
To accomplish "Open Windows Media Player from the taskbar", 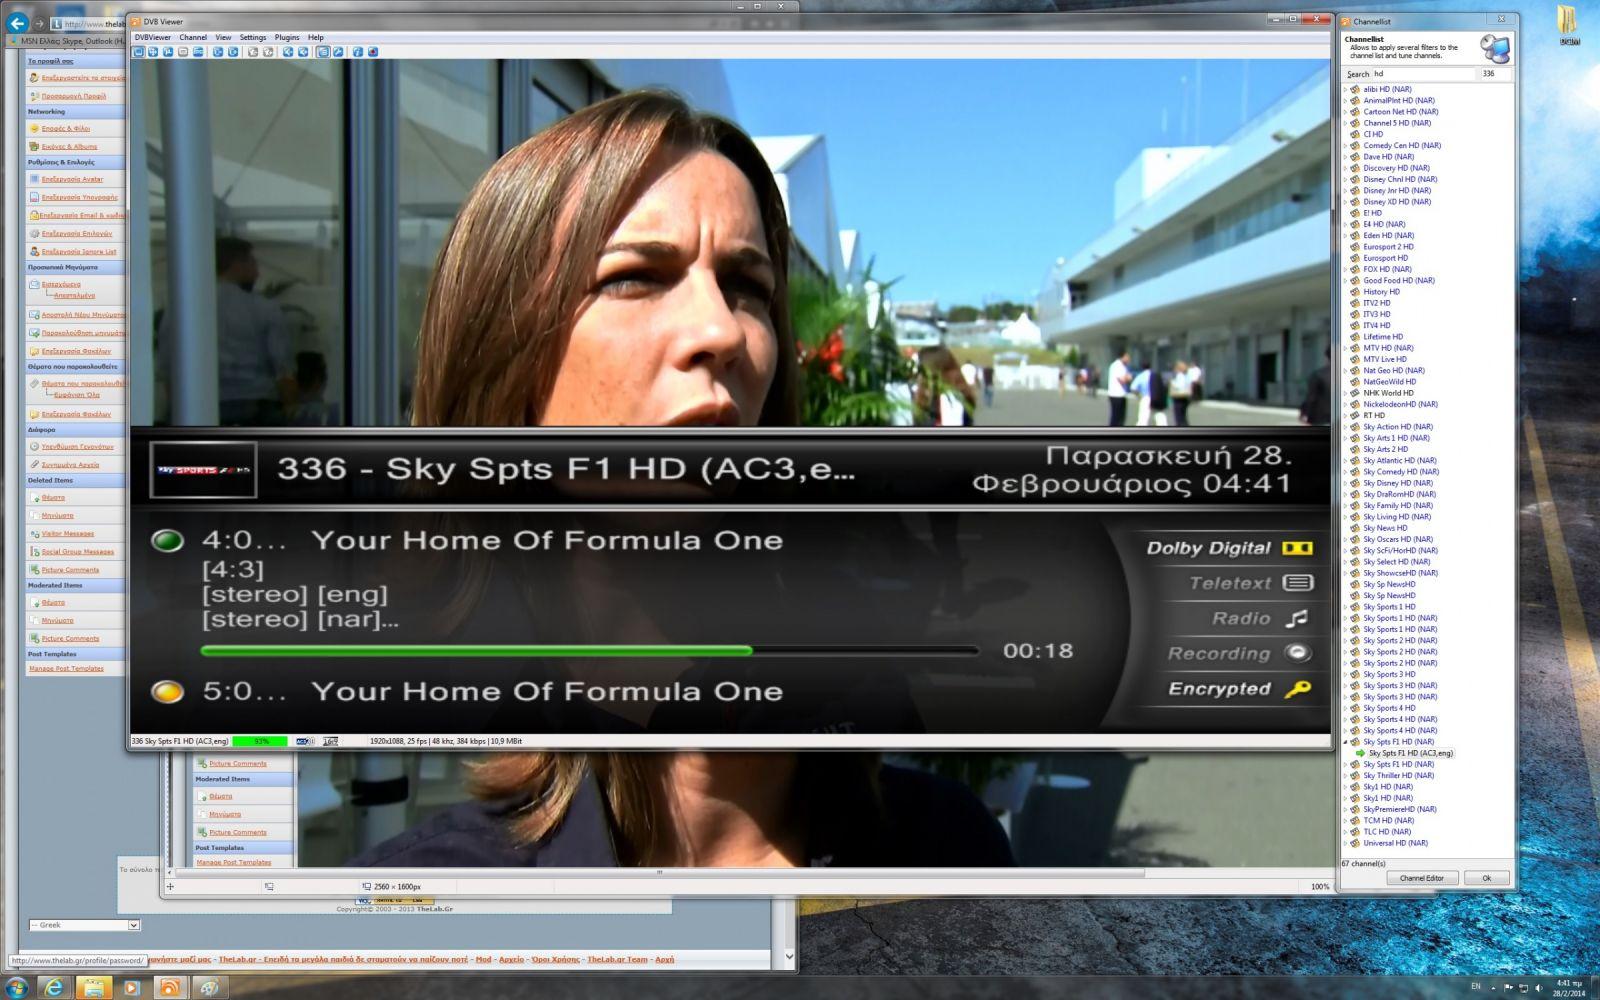I will 131,988.
